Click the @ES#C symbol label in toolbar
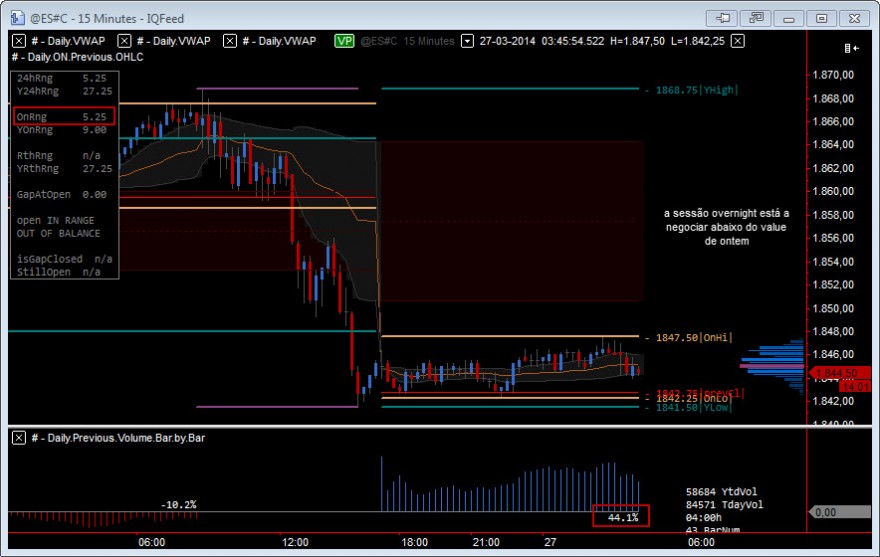The width and height of the screenshot is (880, 557). click(378, 41)
